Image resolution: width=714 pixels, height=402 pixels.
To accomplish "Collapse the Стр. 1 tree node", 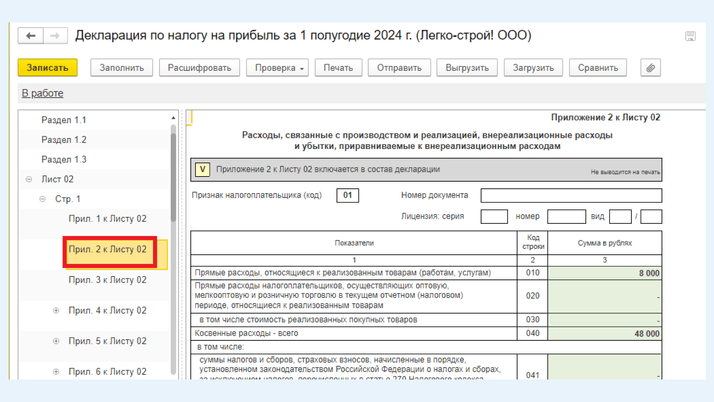I will [42, 199].
